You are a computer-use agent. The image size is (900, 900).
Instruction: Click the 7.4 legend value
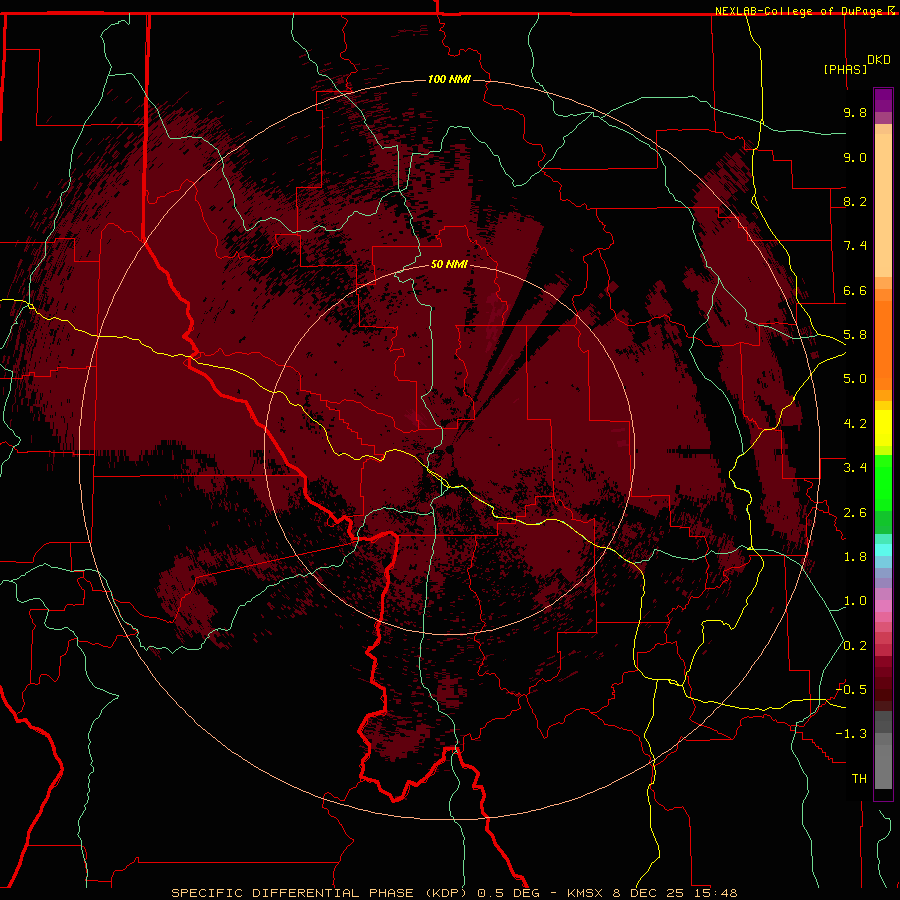[855, 246]
